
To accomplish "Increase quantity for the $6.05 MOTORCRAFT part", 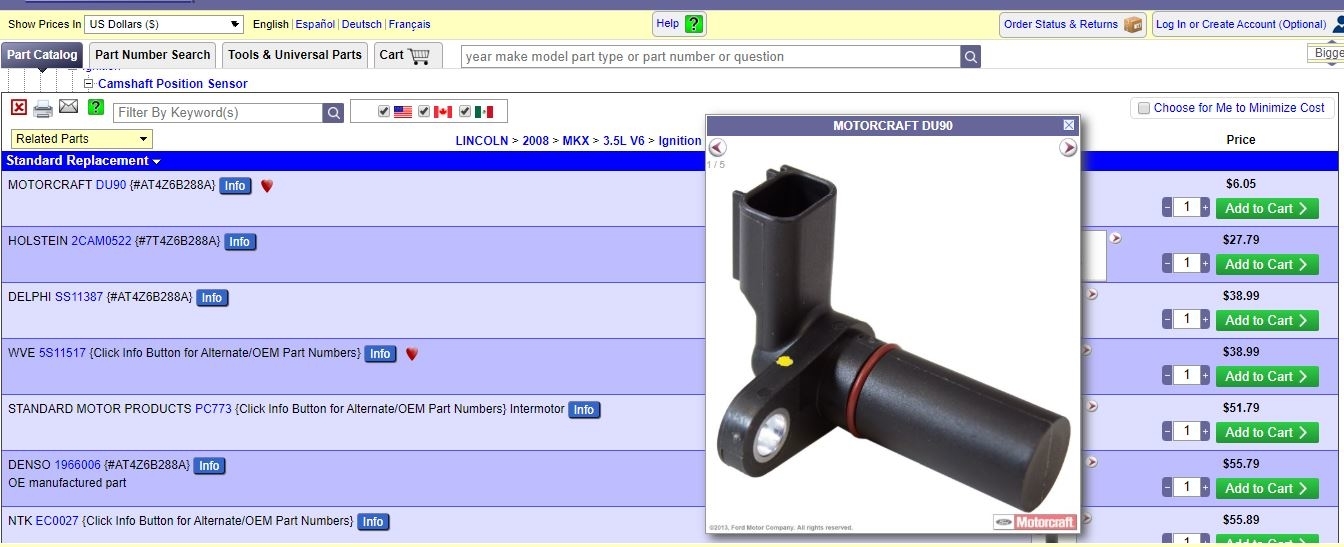I will (x=1205, y=208).
